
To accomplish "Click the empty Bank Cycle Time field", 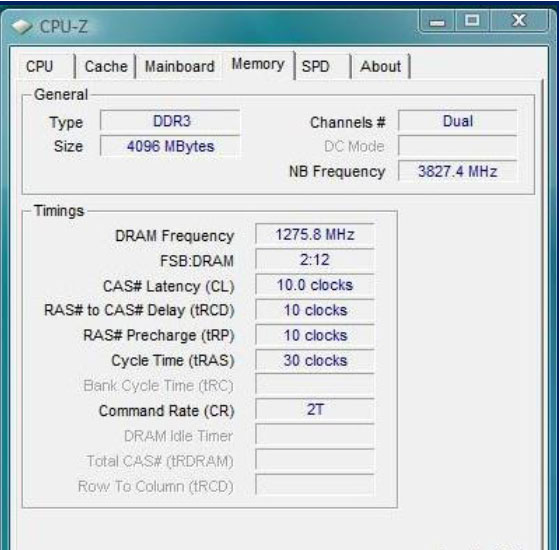I will [x=315, y=385].
